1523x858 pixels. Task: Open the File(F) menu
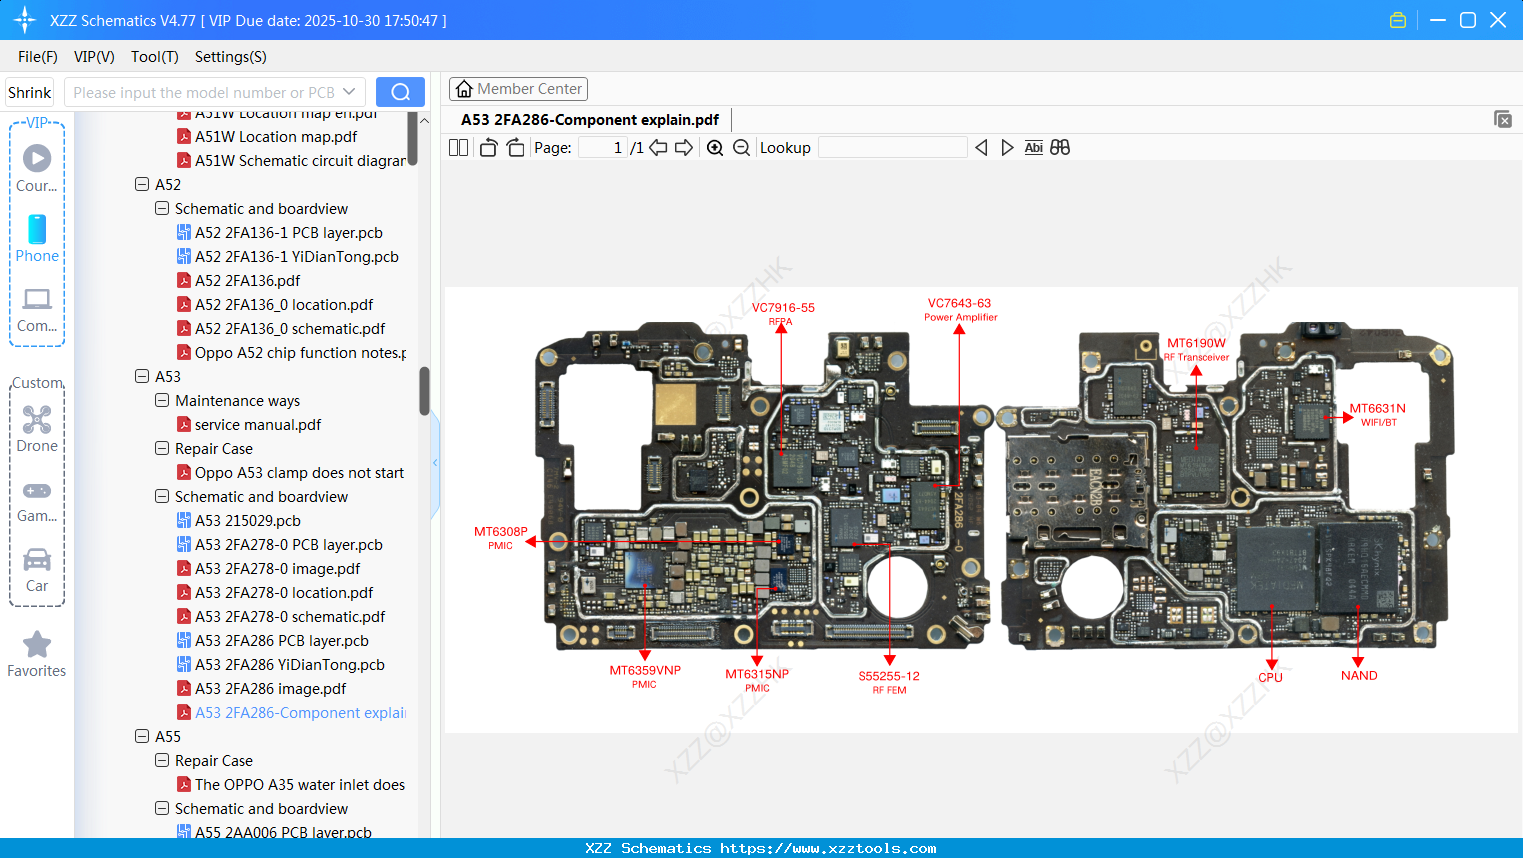[38, 57]
